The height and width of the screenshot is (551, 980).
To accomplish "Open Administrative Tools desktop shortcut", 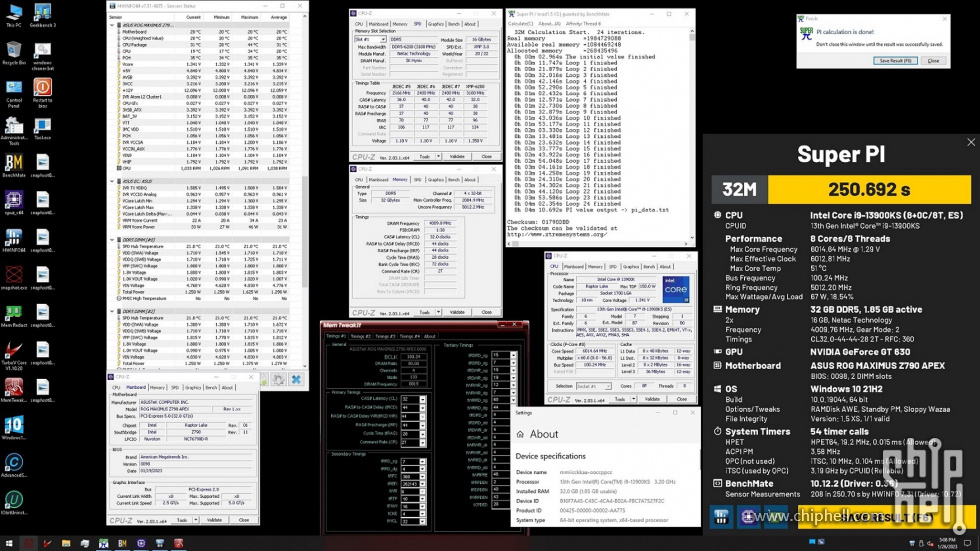I will click(14, 132).
